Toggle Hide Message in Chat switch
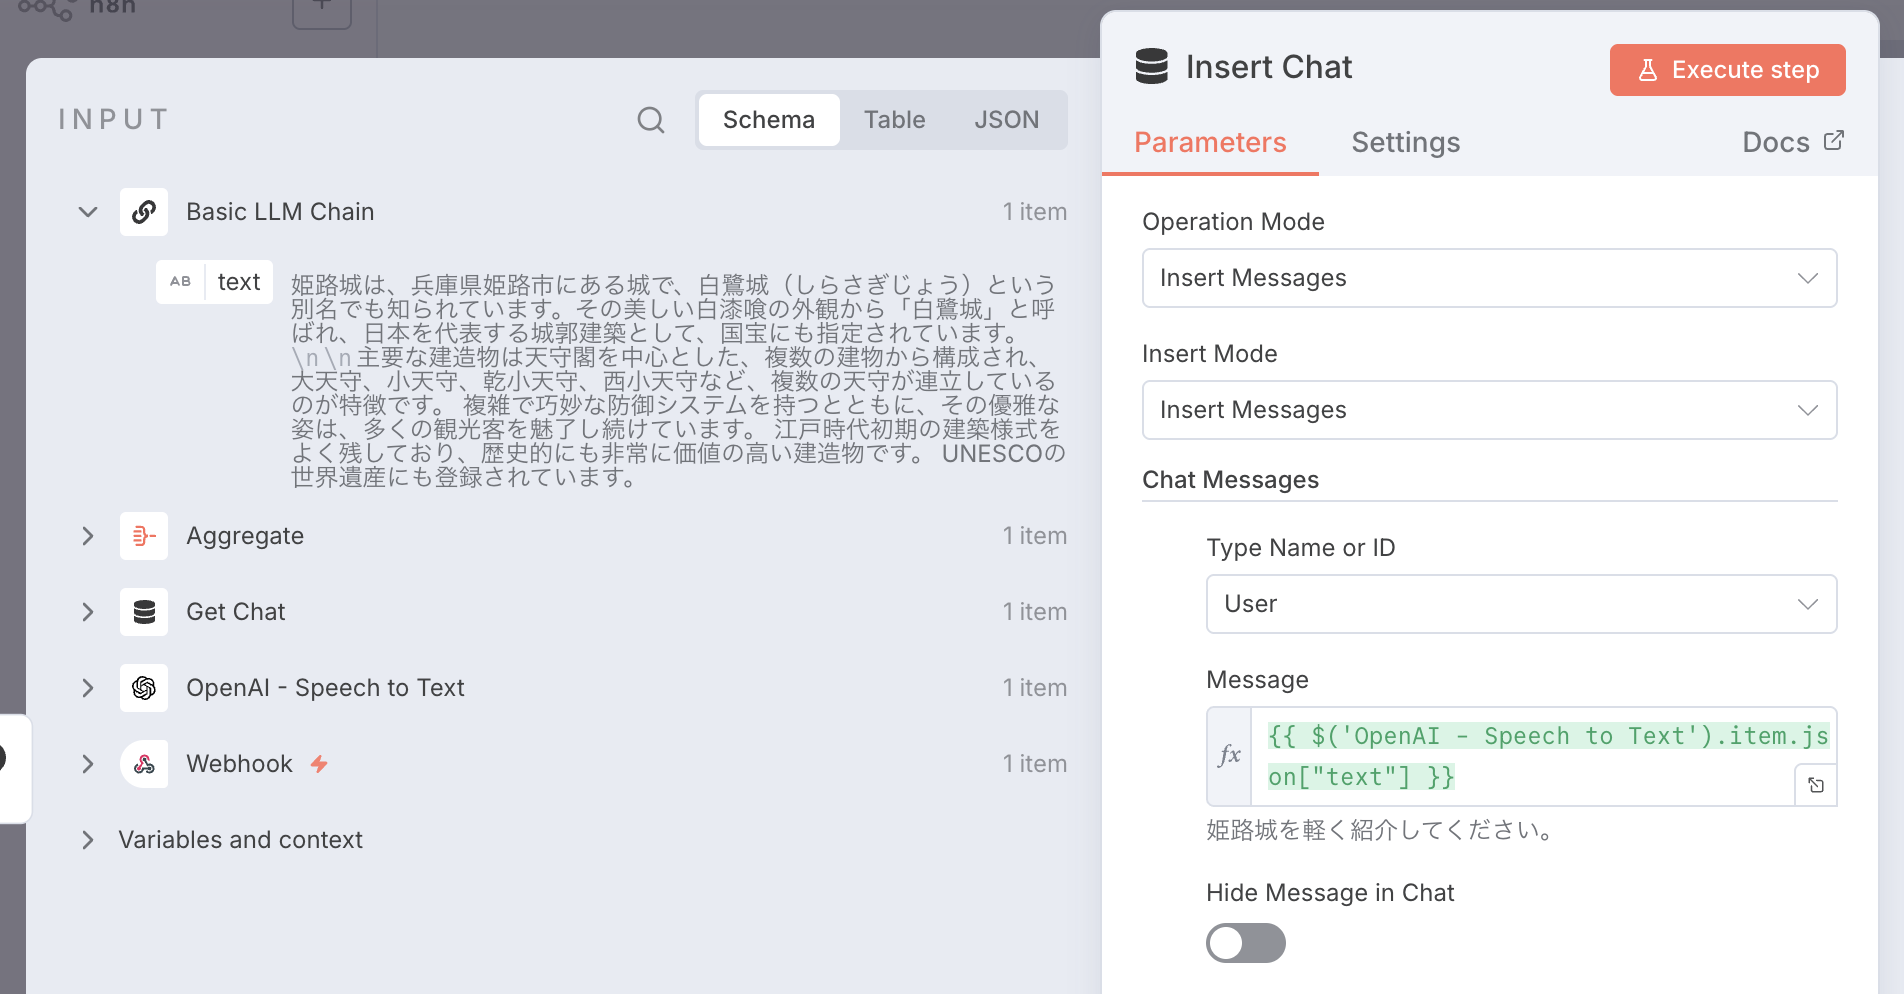The height and width of the screenshot is (994, 1904). point(1245,942)
